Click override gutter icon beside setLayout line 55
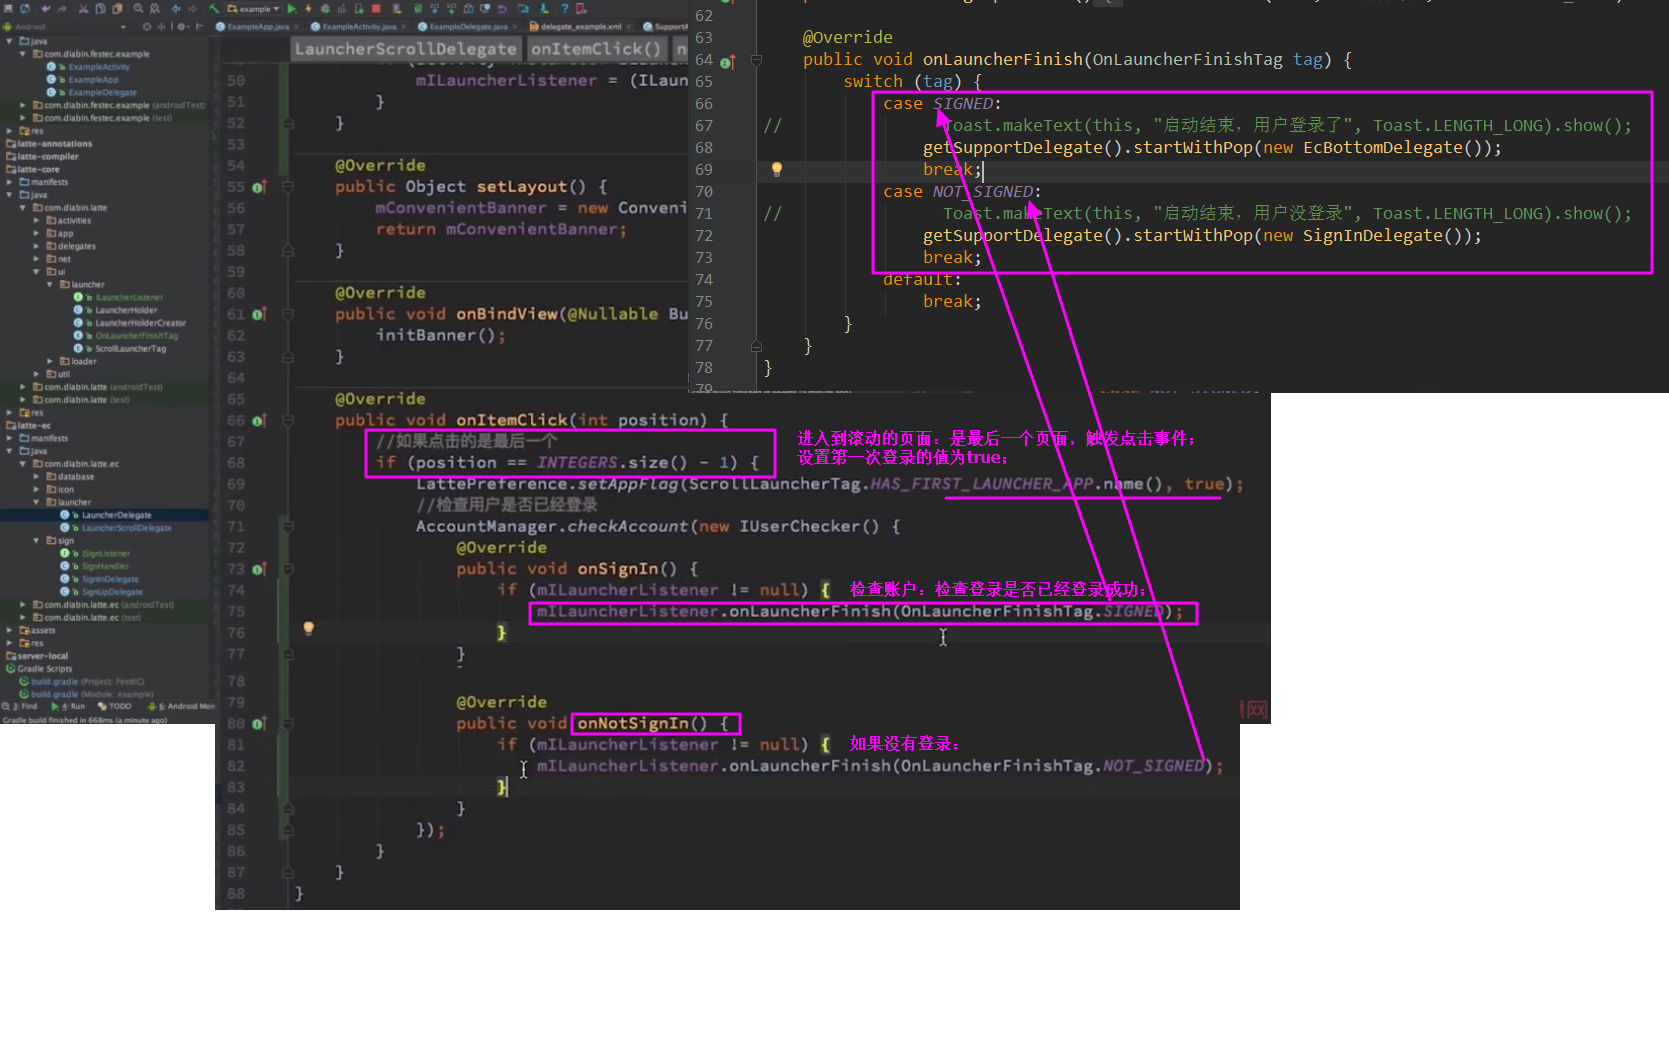Screen dimensions: 1669x1050 point(259,187)
